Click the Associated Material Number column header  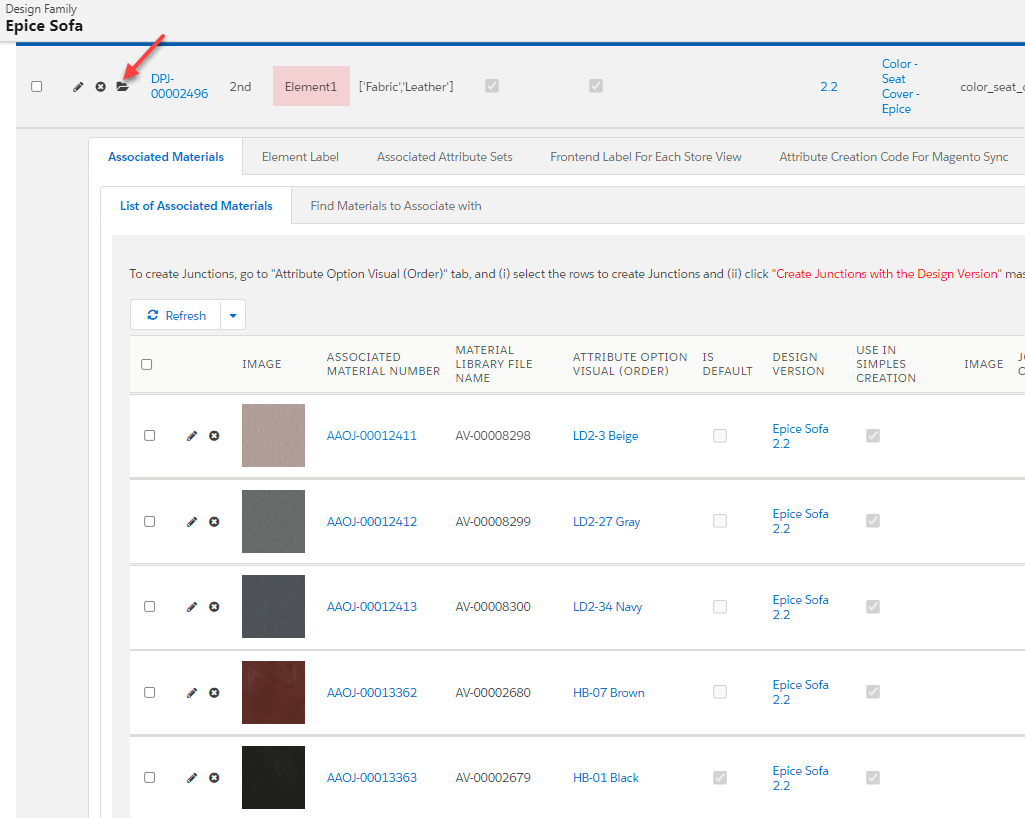tap(383, 364)
